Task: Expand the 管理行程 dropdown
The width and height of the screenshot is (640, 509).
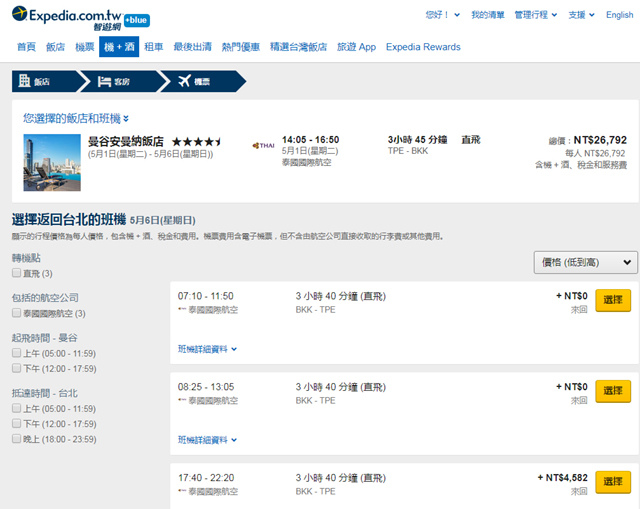Action: [x=536, y=15]
